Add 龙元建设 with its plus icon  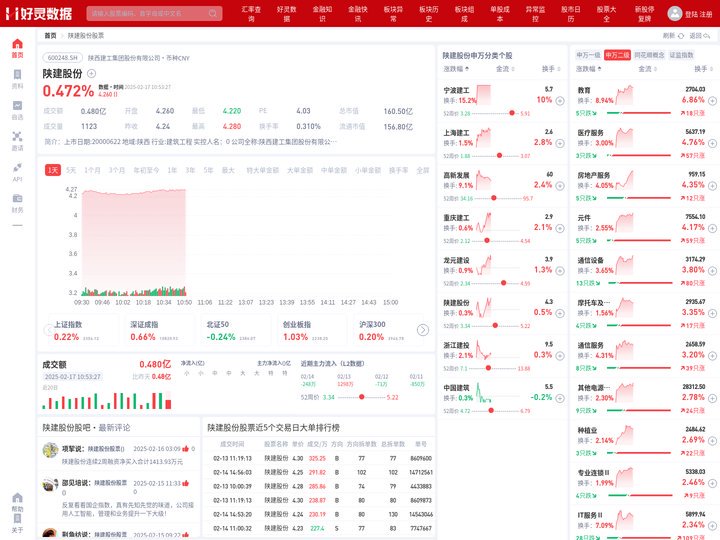[x=560, y=270]
